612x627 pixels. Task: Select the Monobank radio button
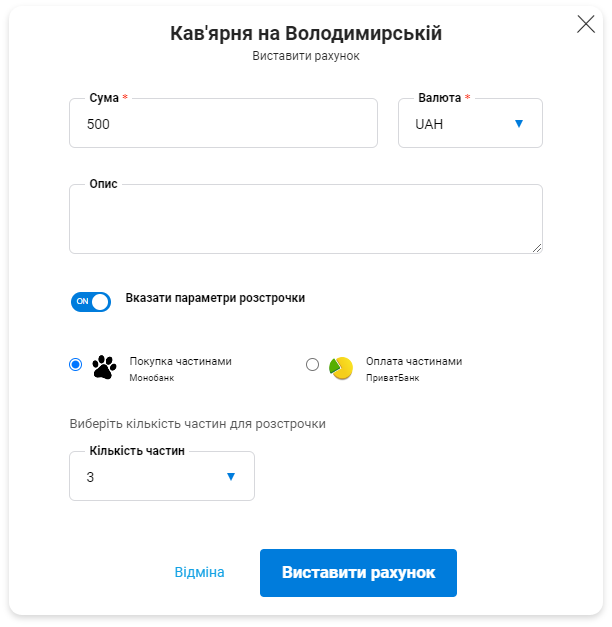pyautogui.click(x=76, y=364)
